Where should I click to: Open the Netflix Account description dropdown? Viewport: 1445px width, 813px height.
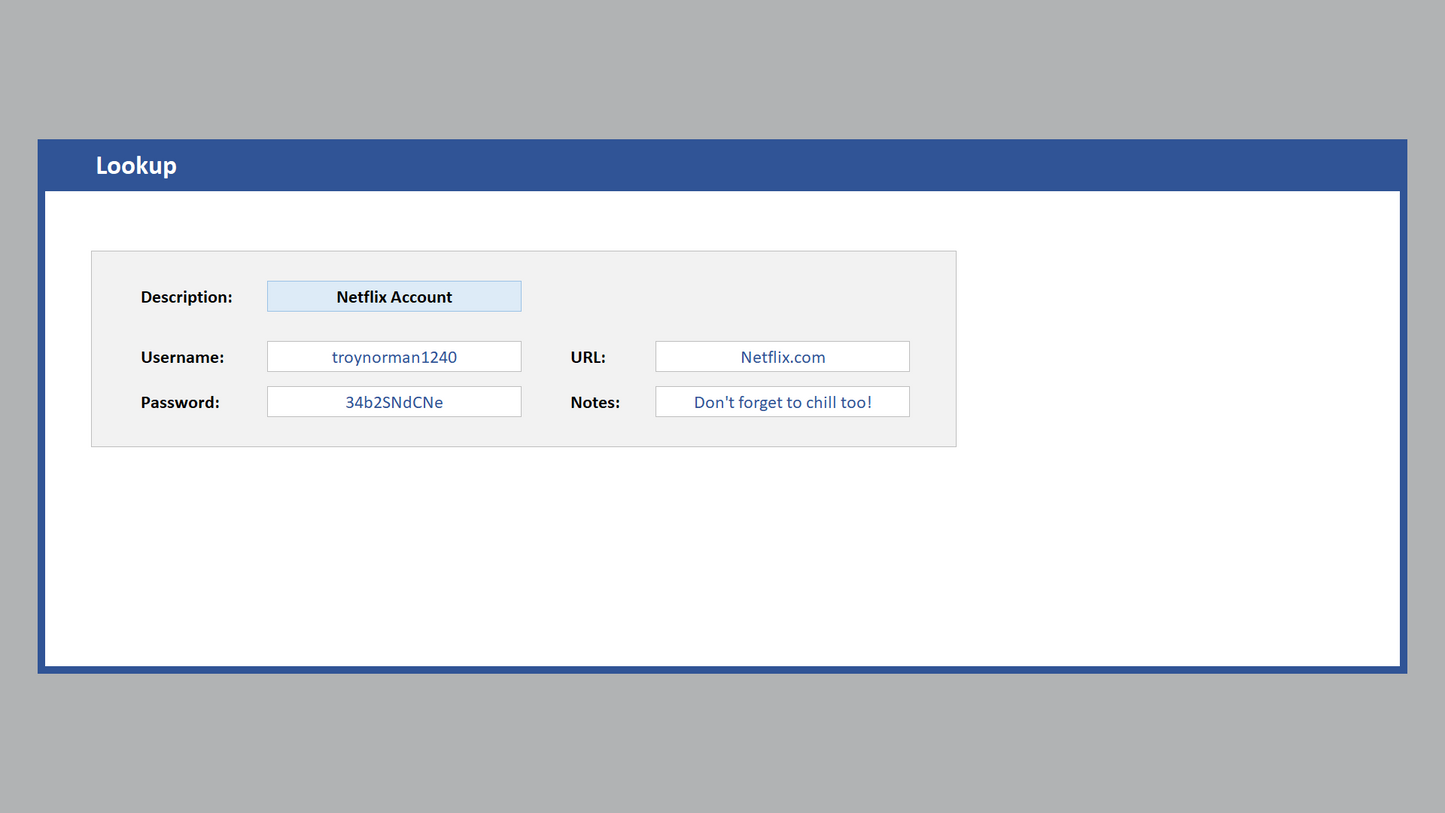(394, 297)
